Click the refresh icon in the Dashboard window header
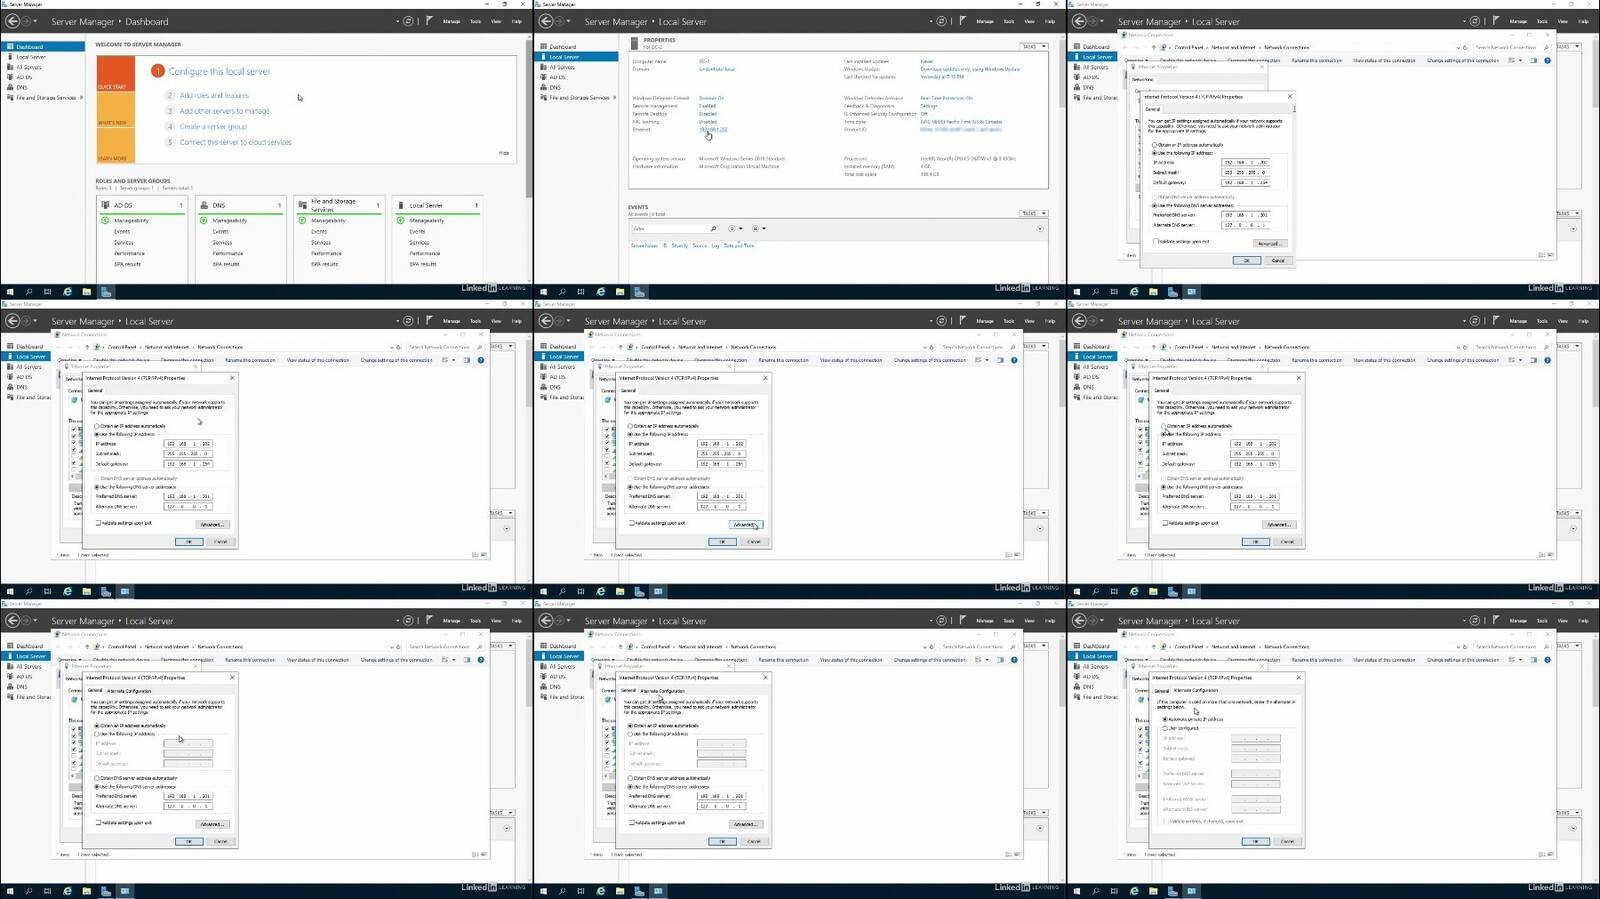The image size is (1600, 899). [x=408, y=21]
